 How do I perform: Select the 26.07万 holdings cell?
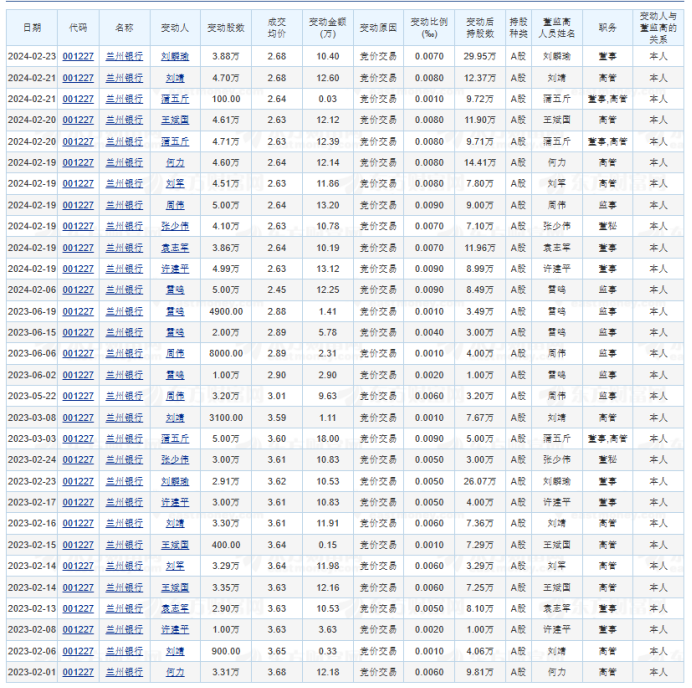point(480,481)
